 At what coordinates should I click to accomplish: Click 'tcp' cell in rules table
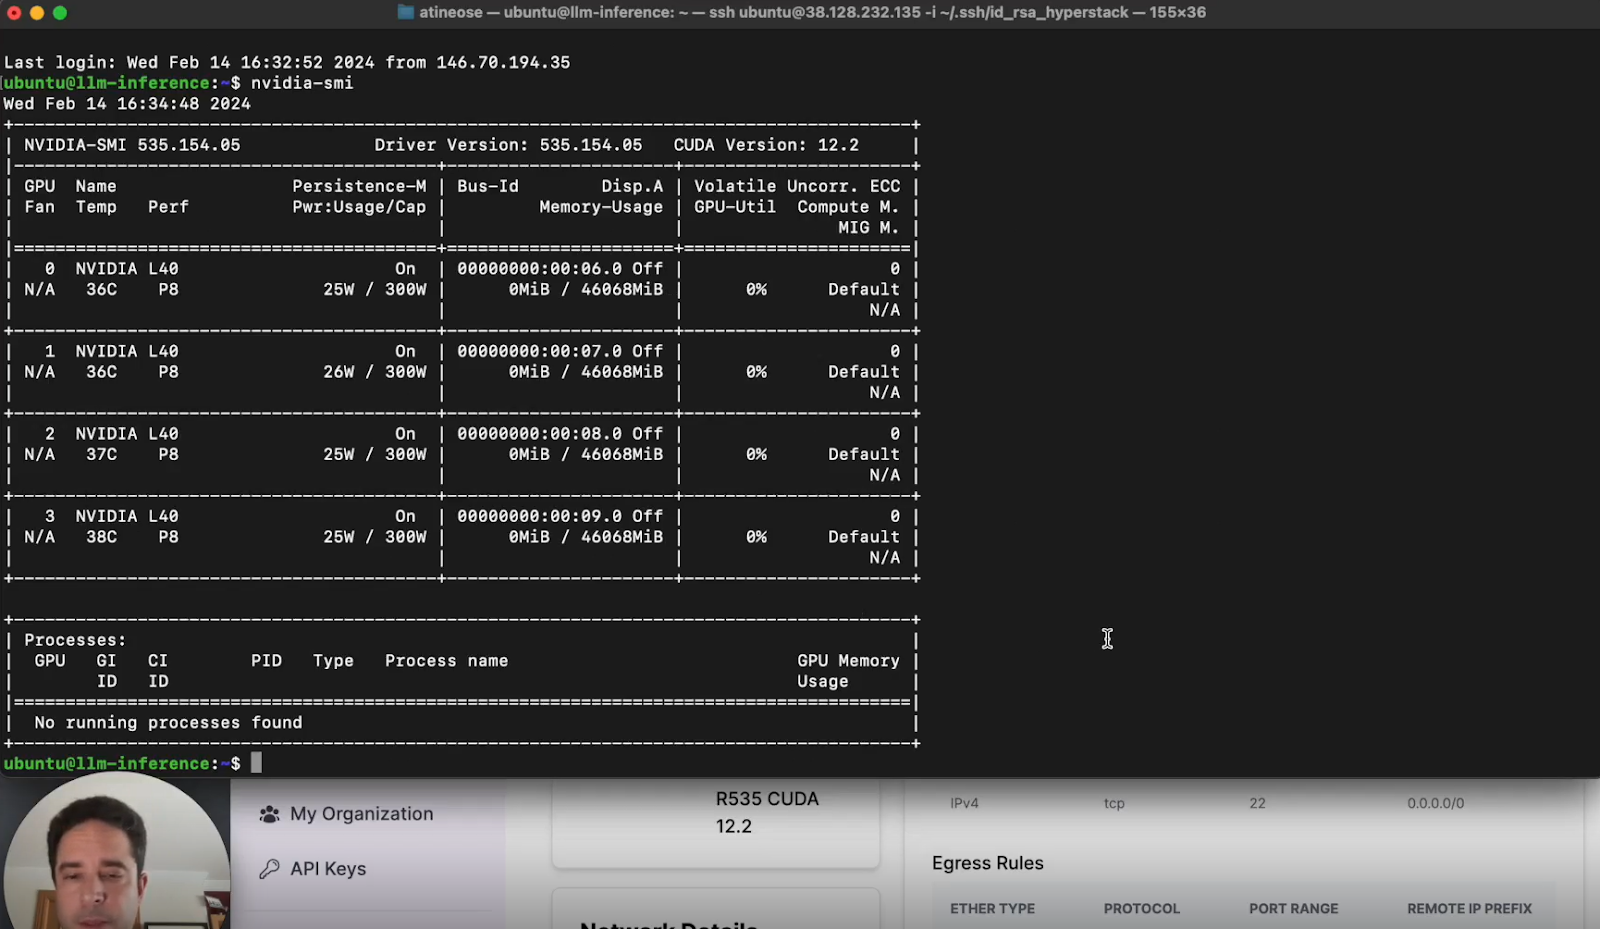click(x=1114, y=803)
